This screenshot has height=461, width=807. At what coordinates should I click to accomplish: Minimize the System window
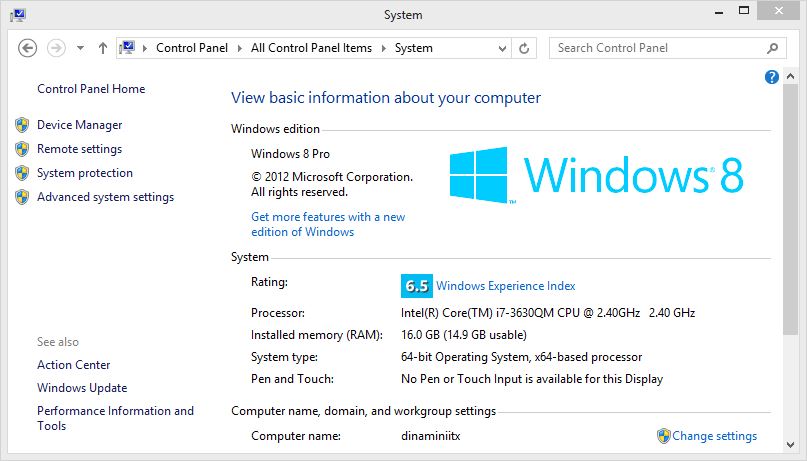[x=719, y=12]
